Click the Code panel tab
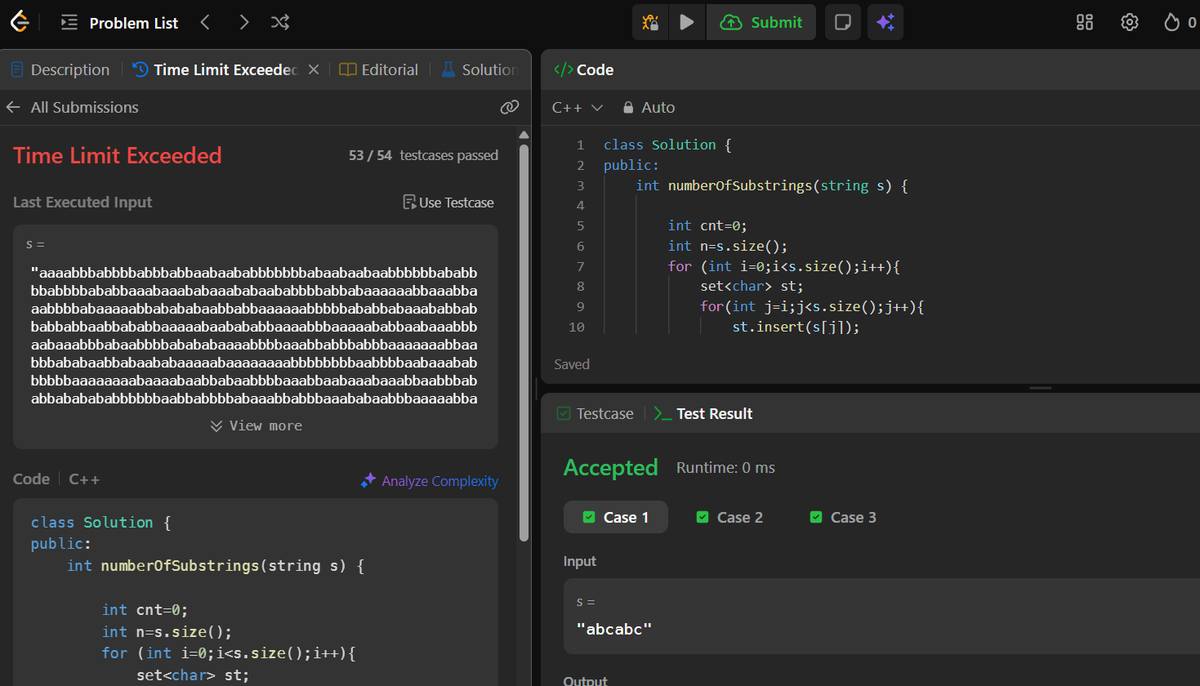The width and height of the screenshot is (1200, 686). (584, 70)
